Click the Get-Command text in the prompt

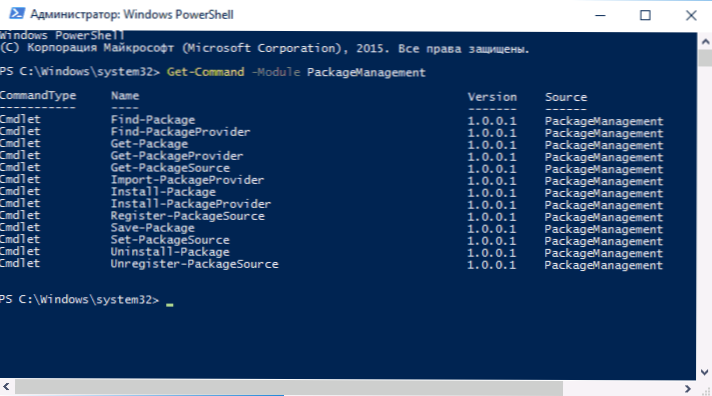[x=205, y=72]
